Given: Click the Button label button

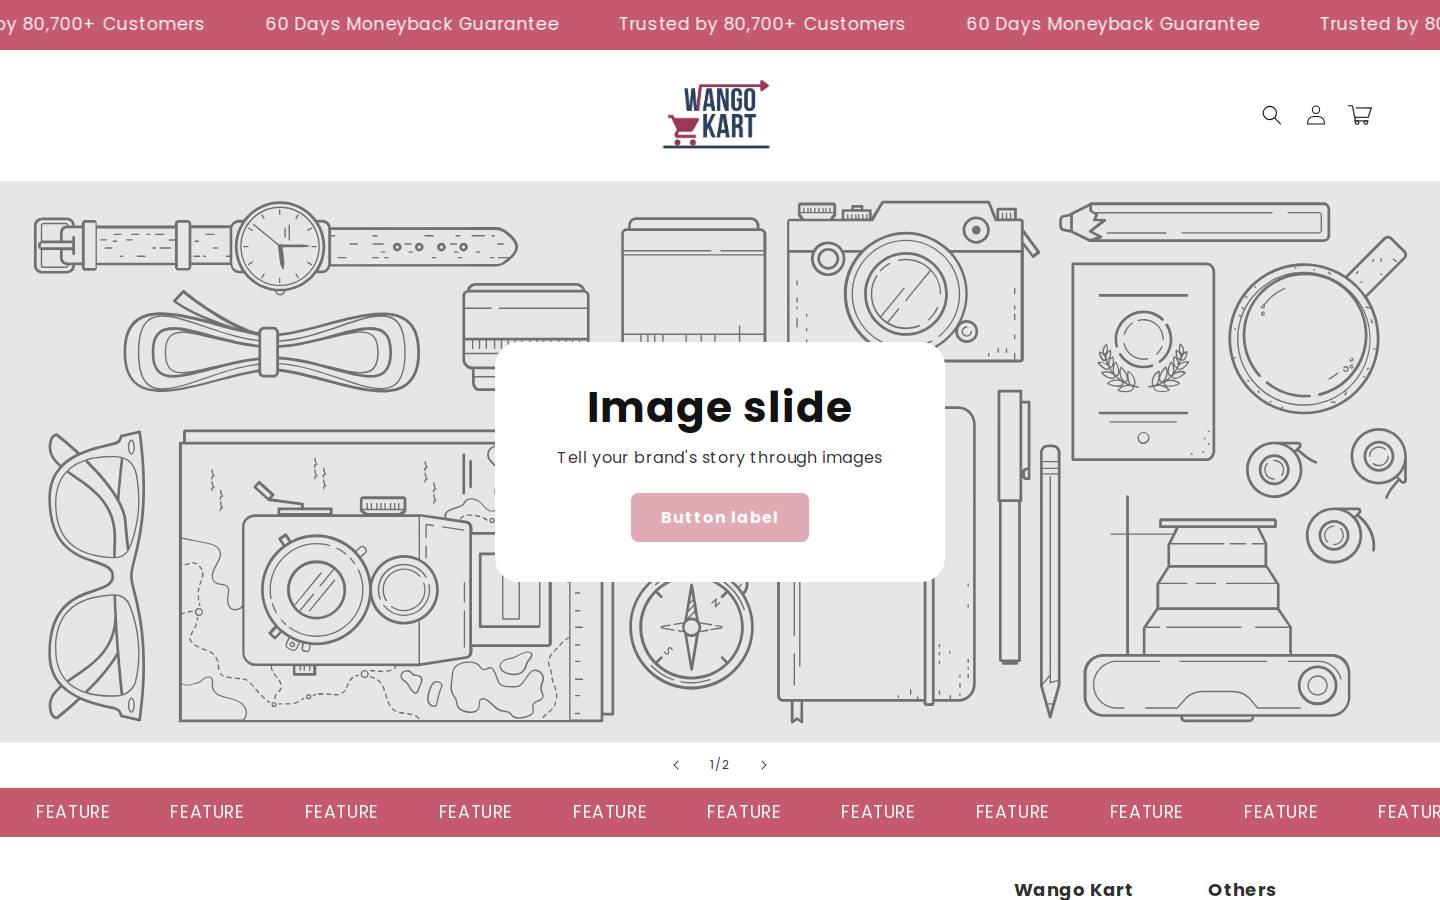Looking at the screenshot, I should tap(720, 517).
